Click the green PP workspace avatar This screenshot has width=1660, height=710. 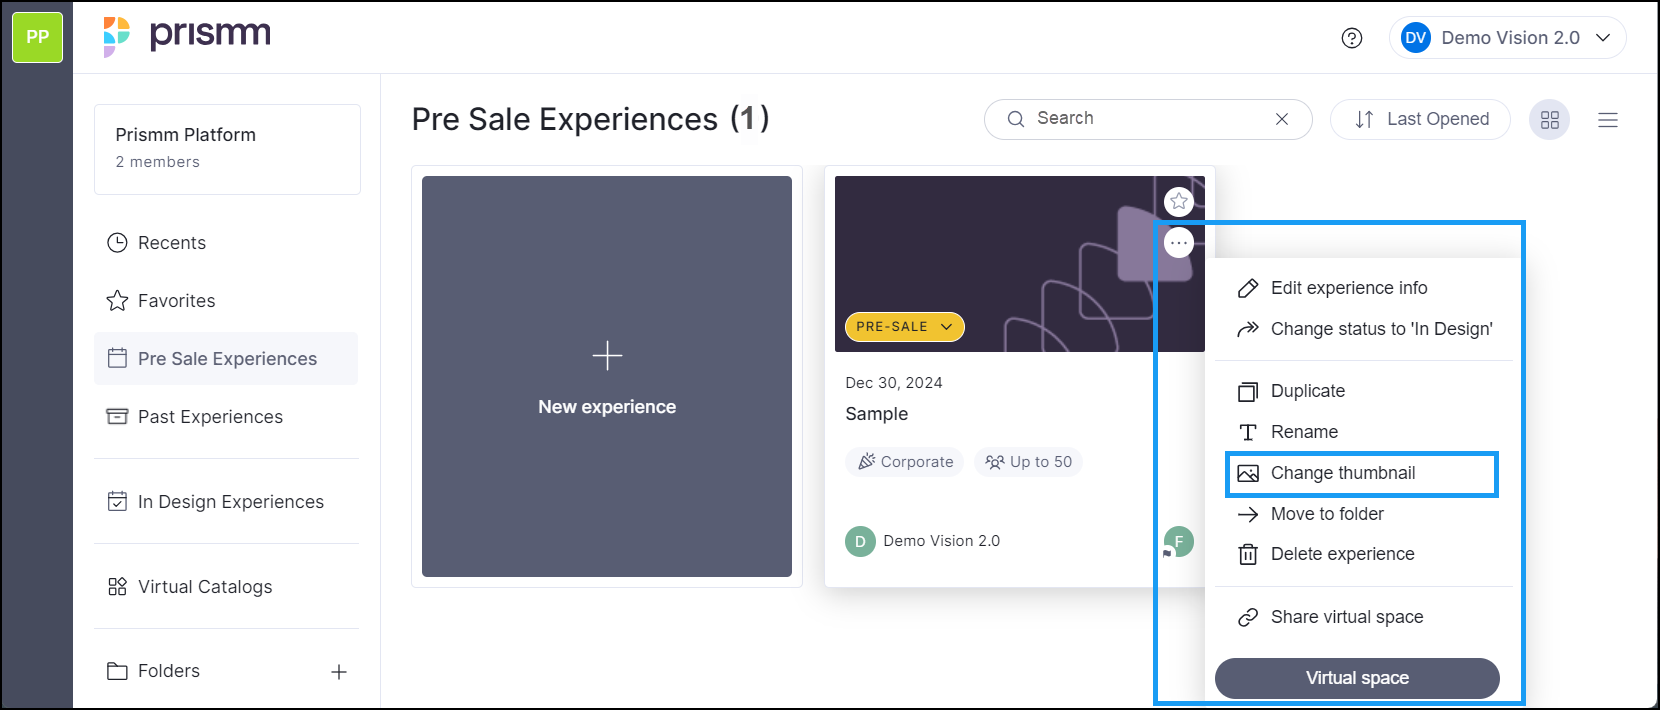point(37,37)
